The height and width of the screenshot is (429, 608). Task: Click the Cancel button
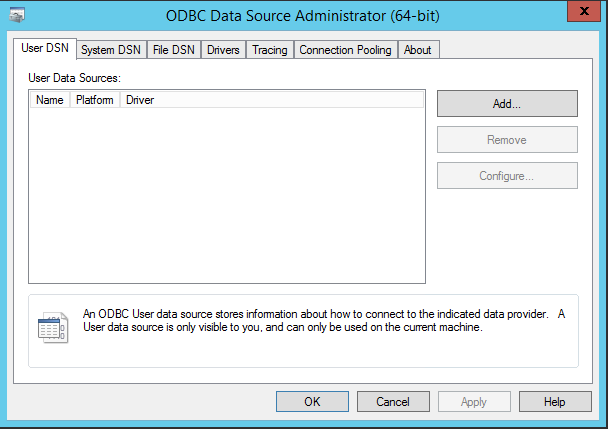click(x=393, y=402)
